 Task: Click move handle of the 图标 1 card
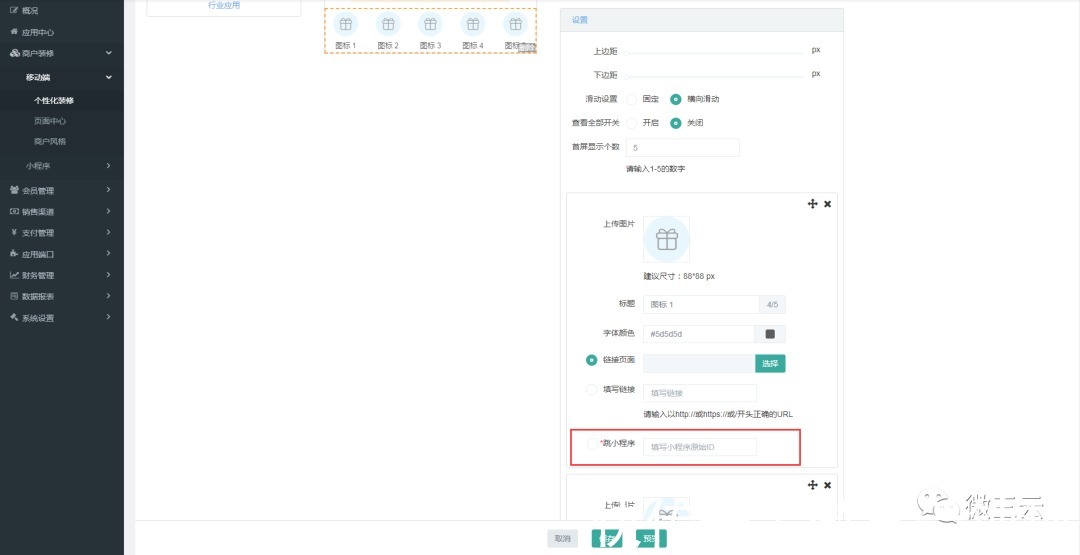[813, 204]
